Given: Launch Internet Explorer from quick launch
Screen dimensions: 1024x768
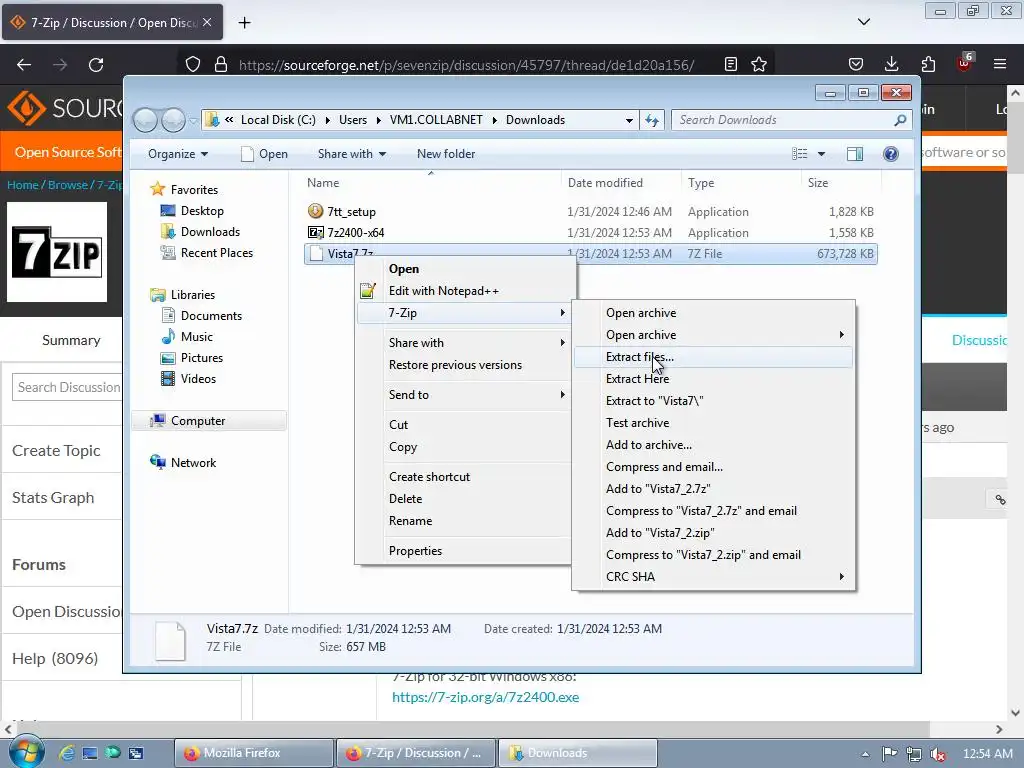Looking at the screenshot, I should (x=67, y=753).
